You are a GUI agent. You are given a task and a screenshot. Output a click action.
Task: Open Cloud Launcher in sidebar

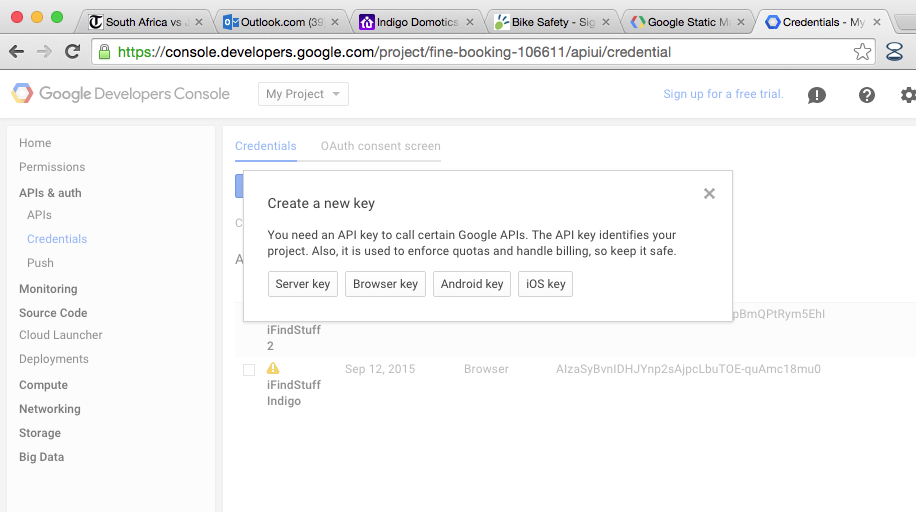pos(61,335)
